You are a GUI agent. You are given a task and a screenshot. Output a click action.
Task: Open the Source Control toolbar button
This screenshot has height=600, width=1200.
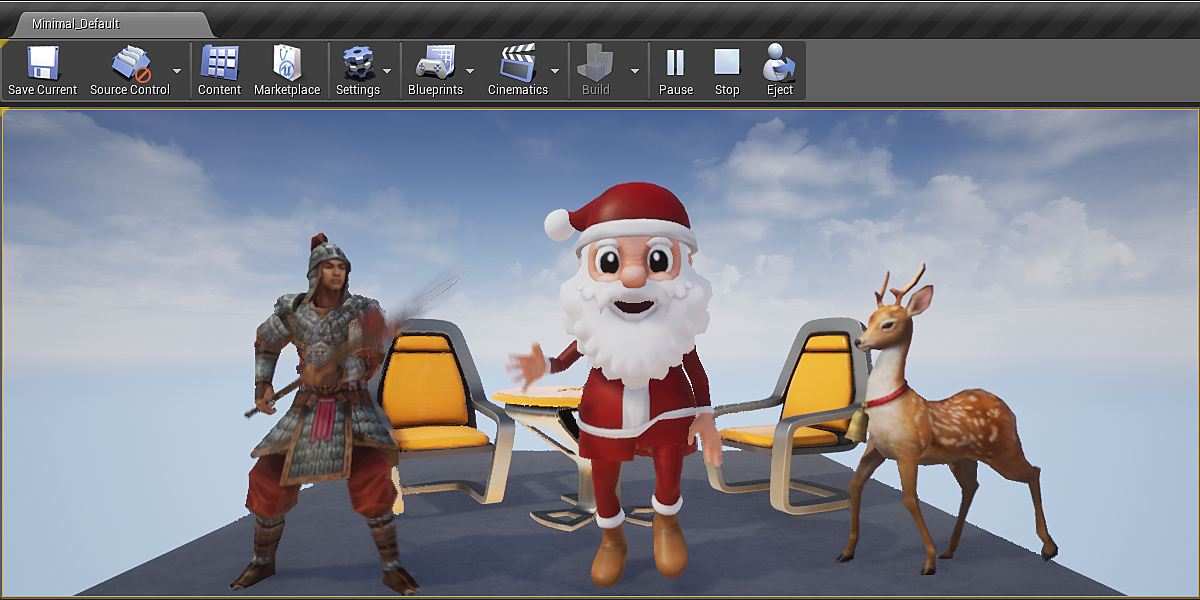click(130, 64)
